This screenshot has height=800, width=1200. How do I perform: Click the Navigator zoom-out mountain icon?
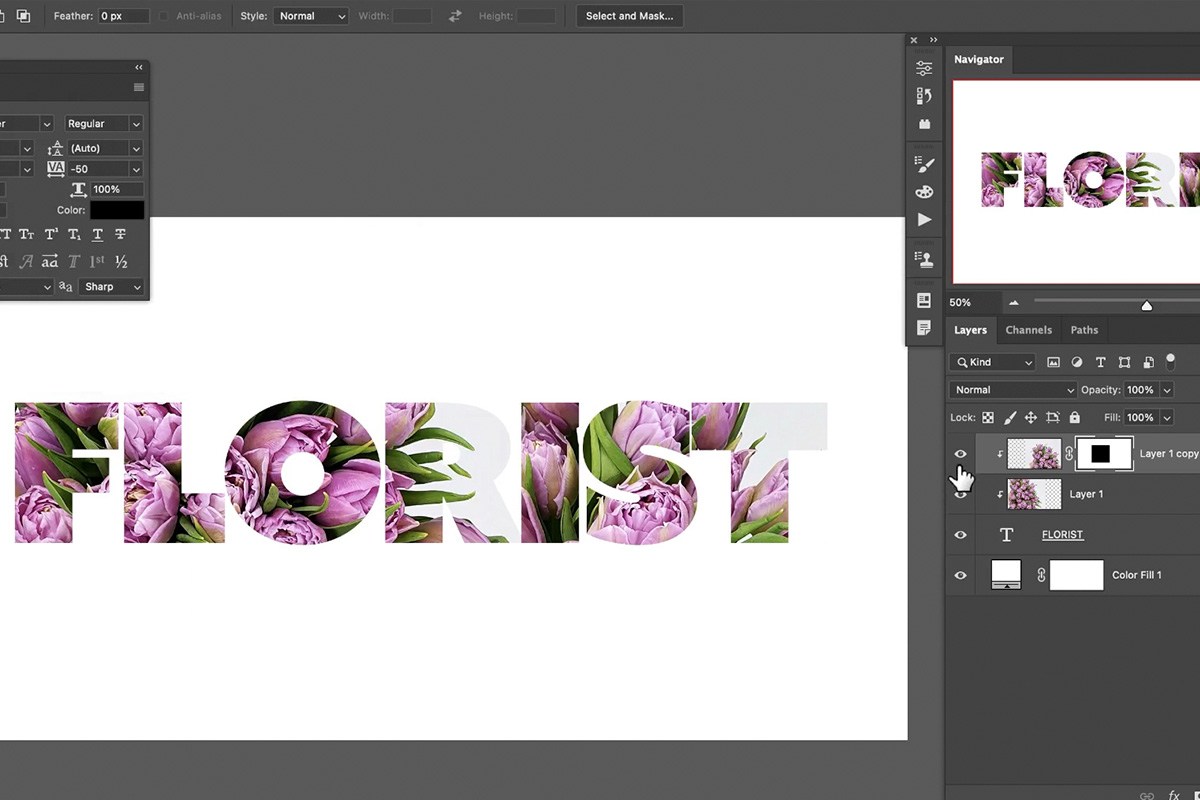(x=1014, y=303)
